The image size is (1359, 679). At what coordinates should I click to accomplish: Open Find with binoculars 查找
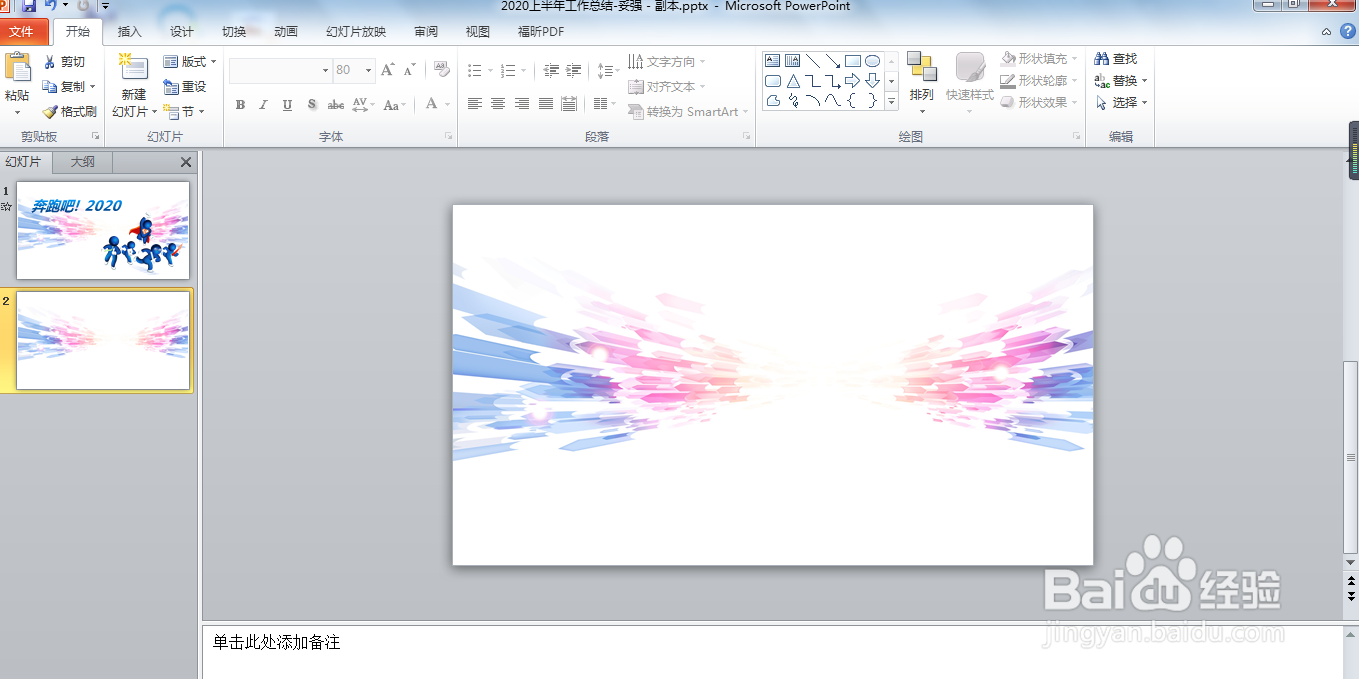[1116, 59]
